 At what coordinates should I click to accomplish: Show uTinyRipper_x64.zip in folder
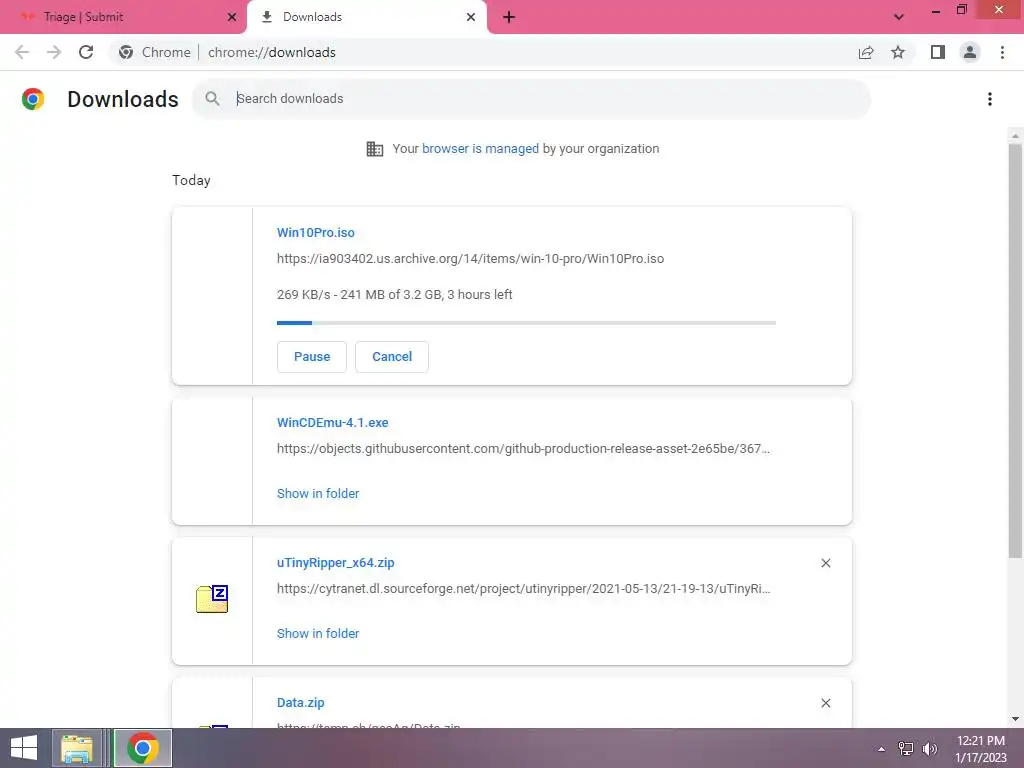coord(318,633)
